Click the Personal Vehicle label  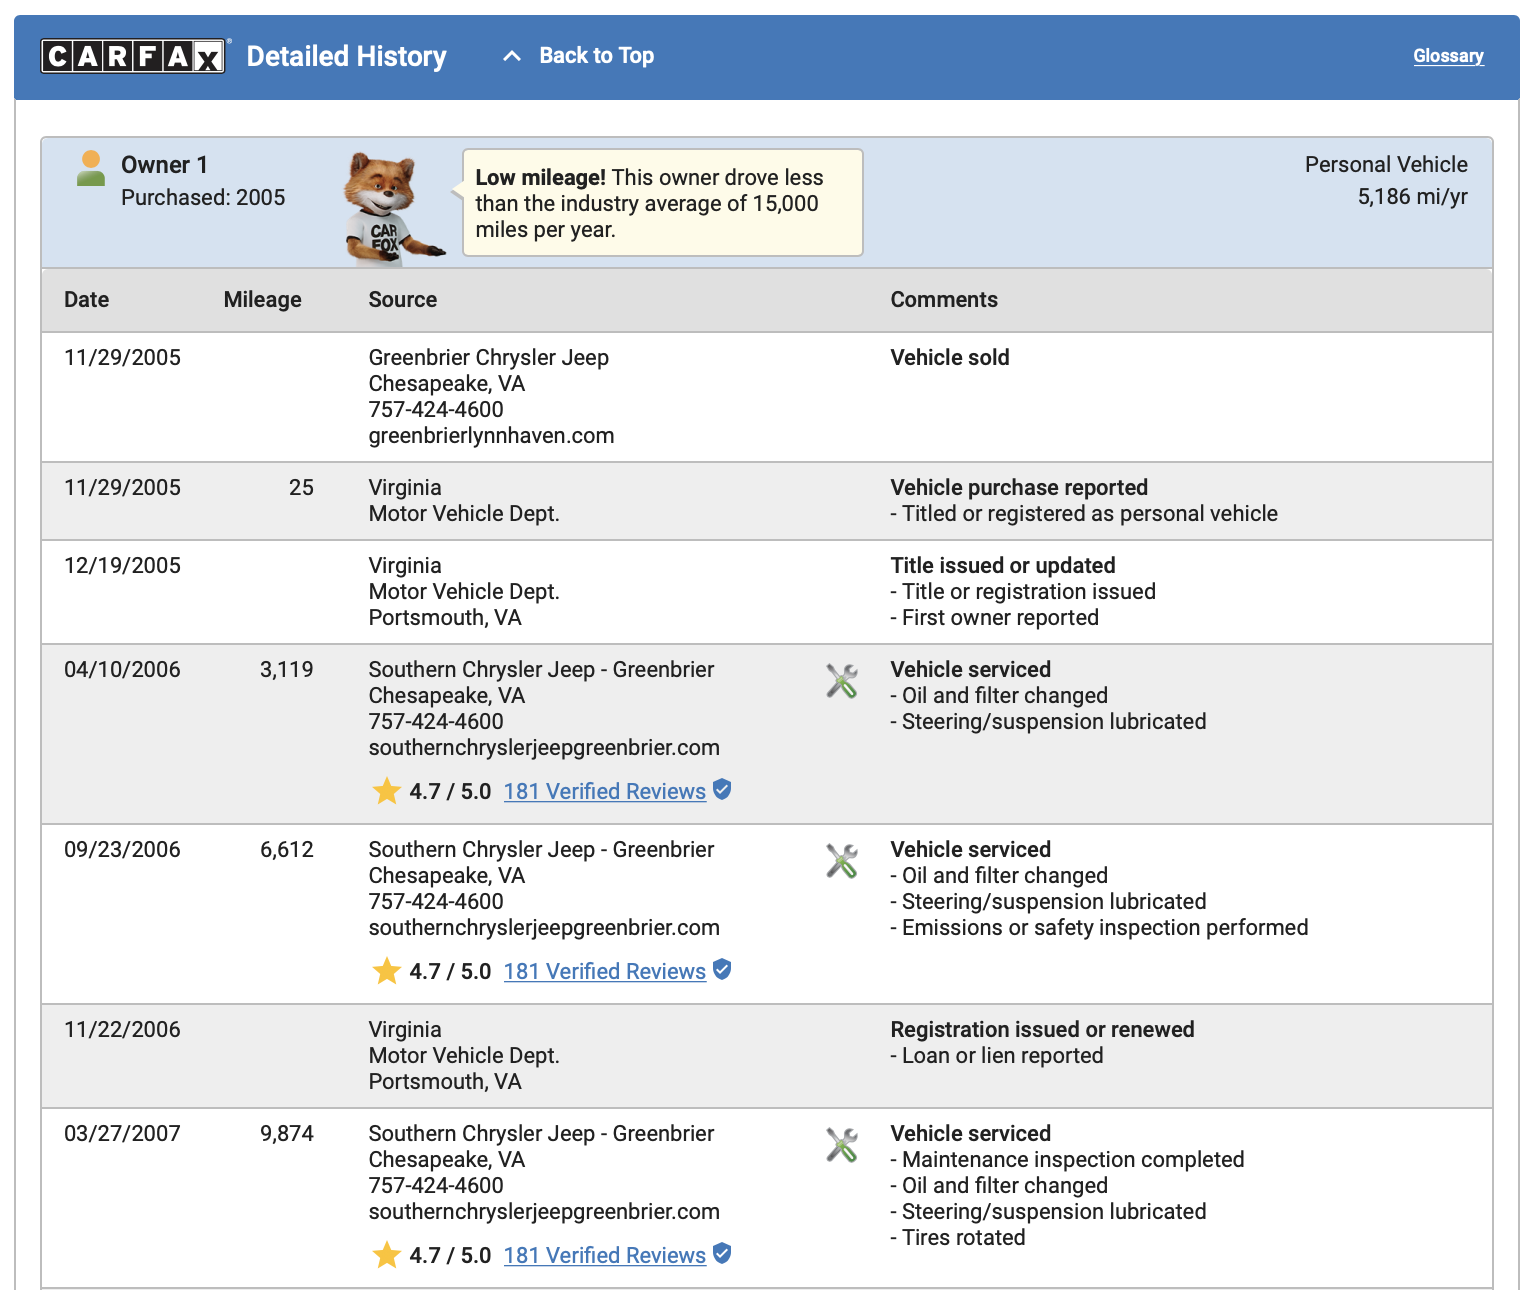pyautogui.click(x=1386, y=165)
